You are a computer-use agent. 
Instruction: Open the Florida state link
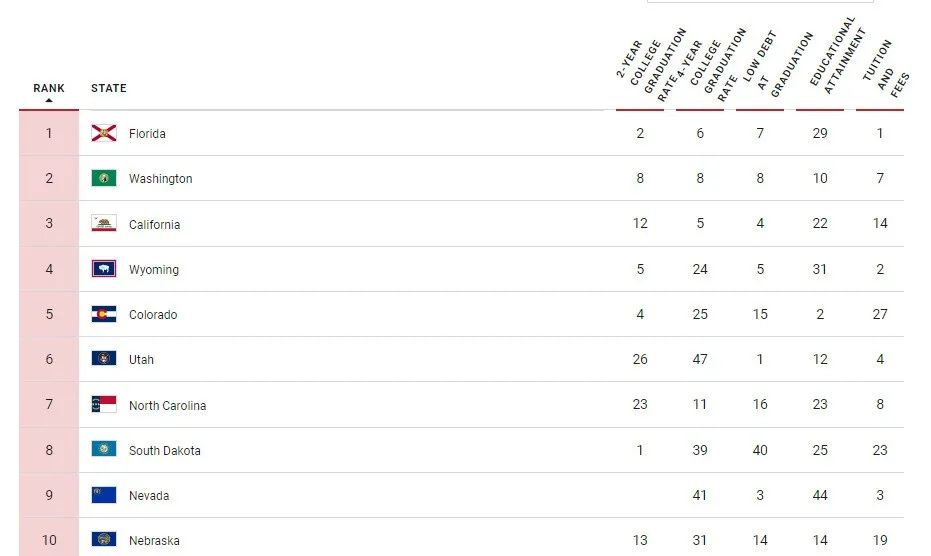(x=147, y=134)
